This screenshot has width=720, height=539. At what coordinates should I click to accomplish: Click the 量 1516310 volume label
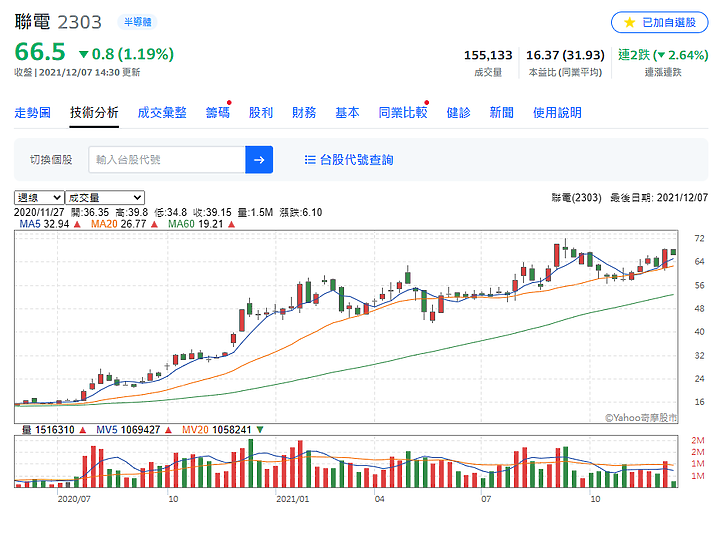click(x=48, y=430)
